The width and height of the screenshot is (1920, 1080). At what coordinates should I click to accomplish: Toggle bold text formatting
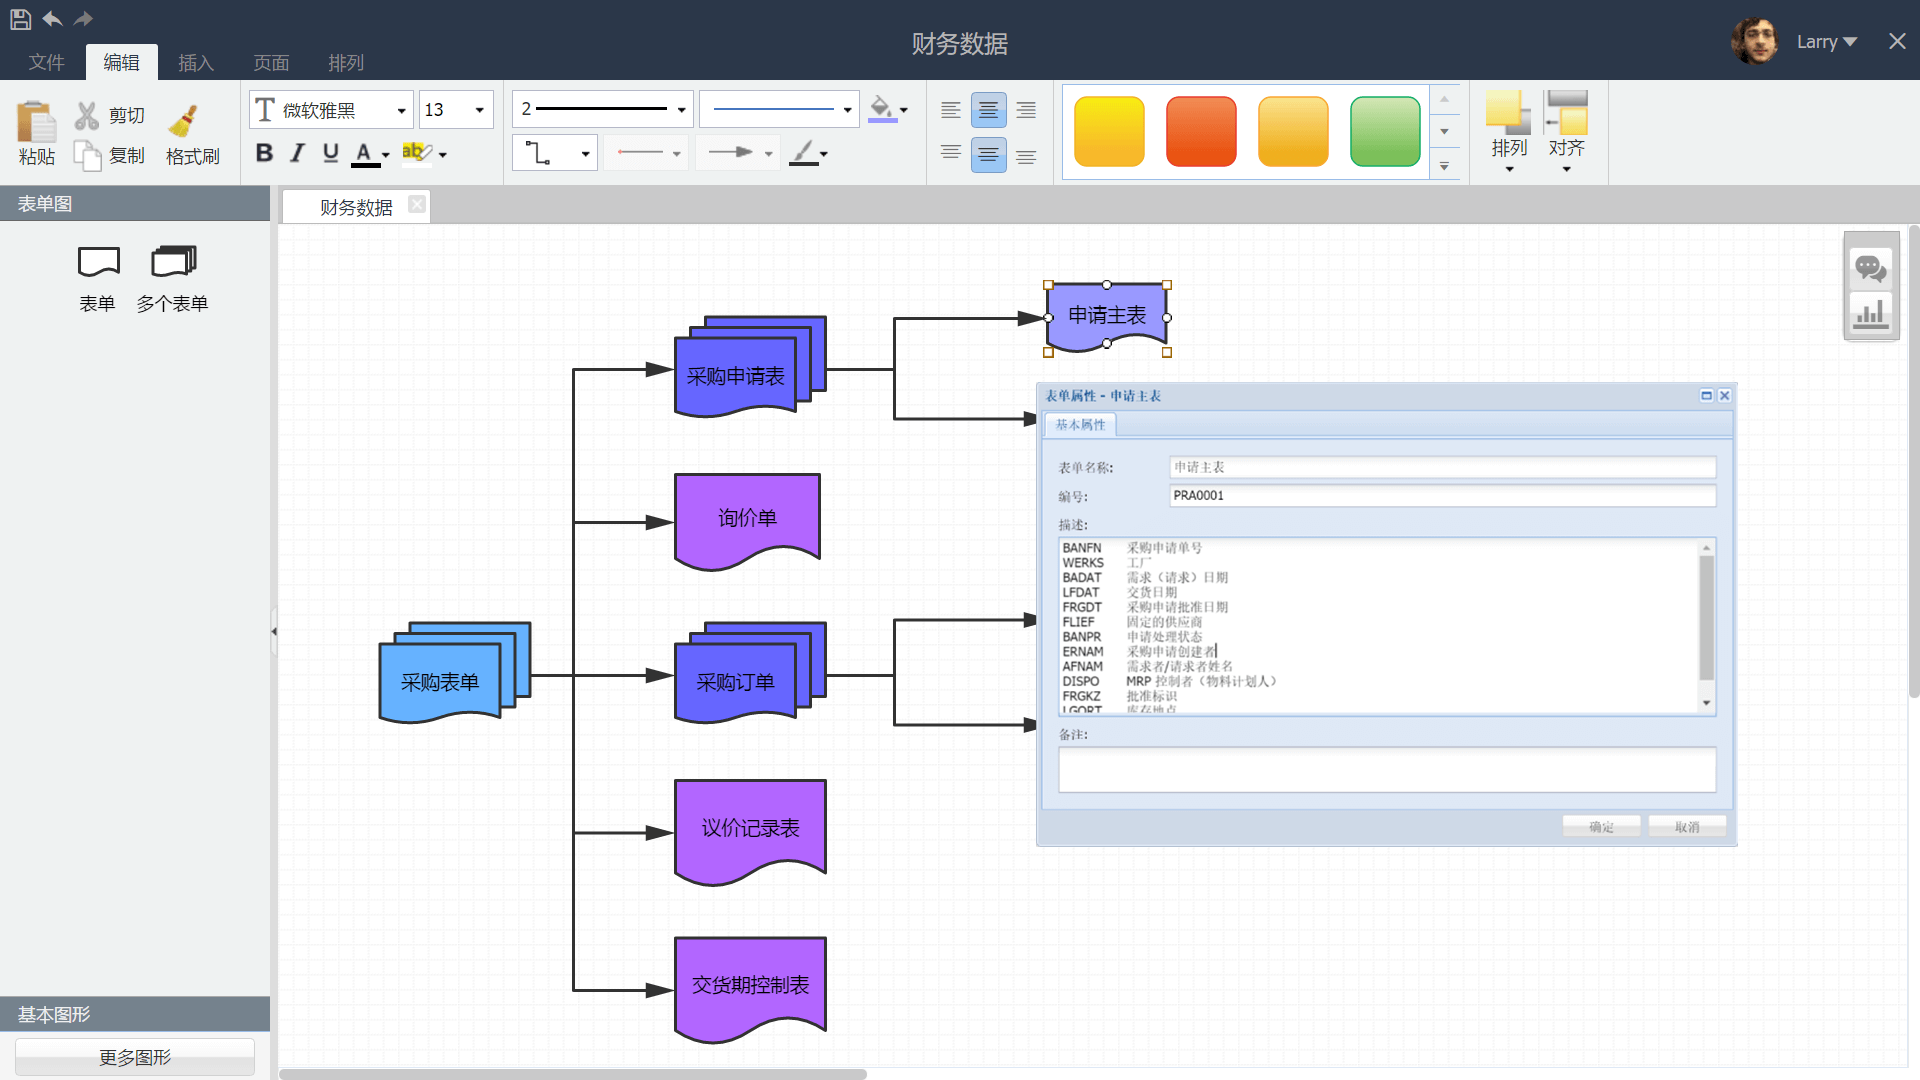coord(264,153)
